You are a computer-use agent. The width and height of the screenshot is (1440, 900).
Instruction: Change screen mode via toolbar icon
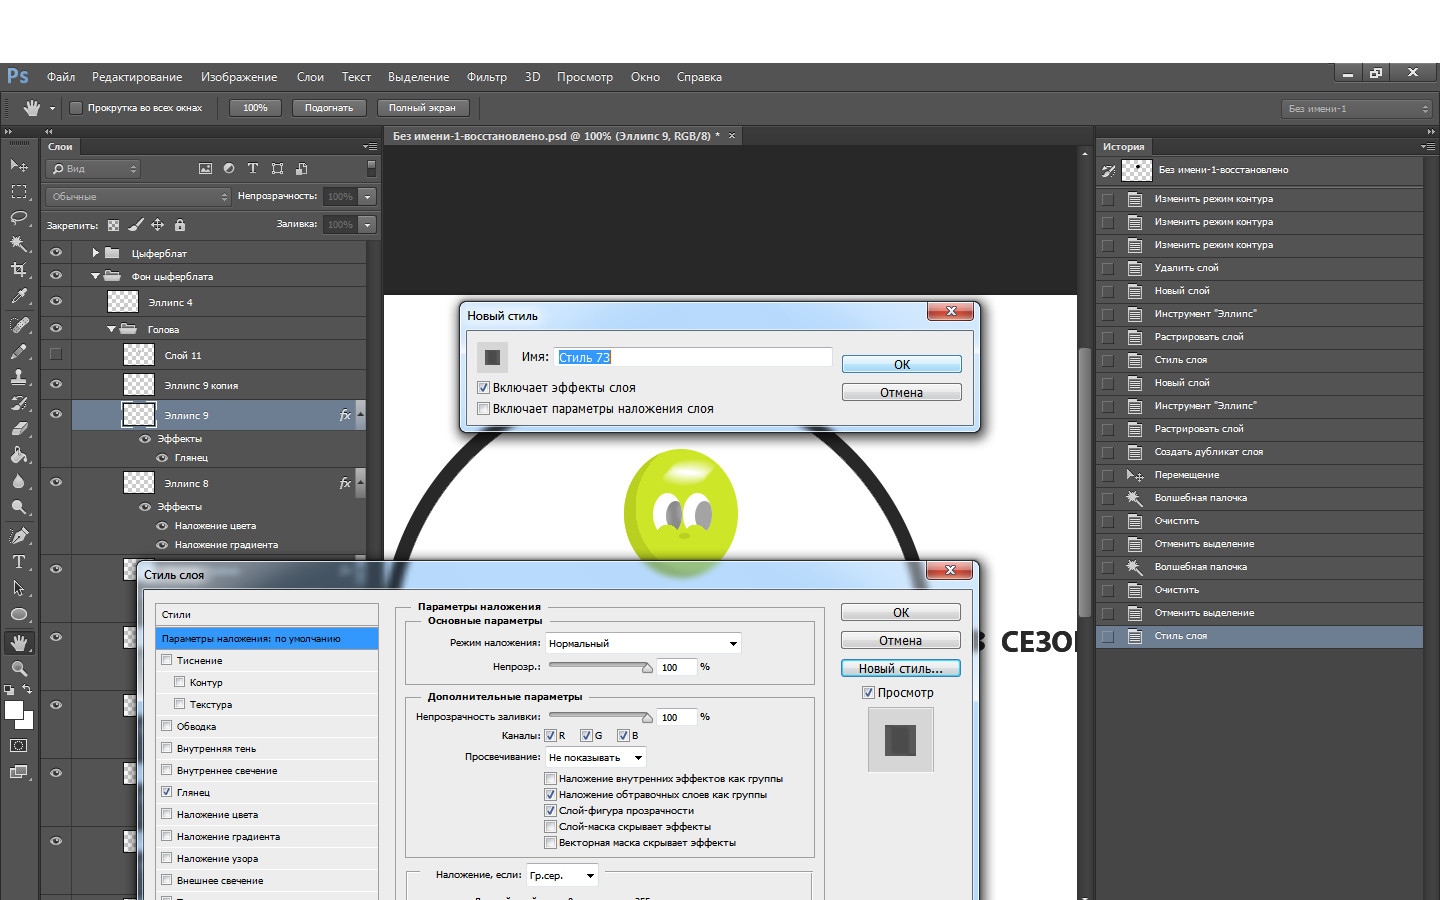(x=19, y=772)
